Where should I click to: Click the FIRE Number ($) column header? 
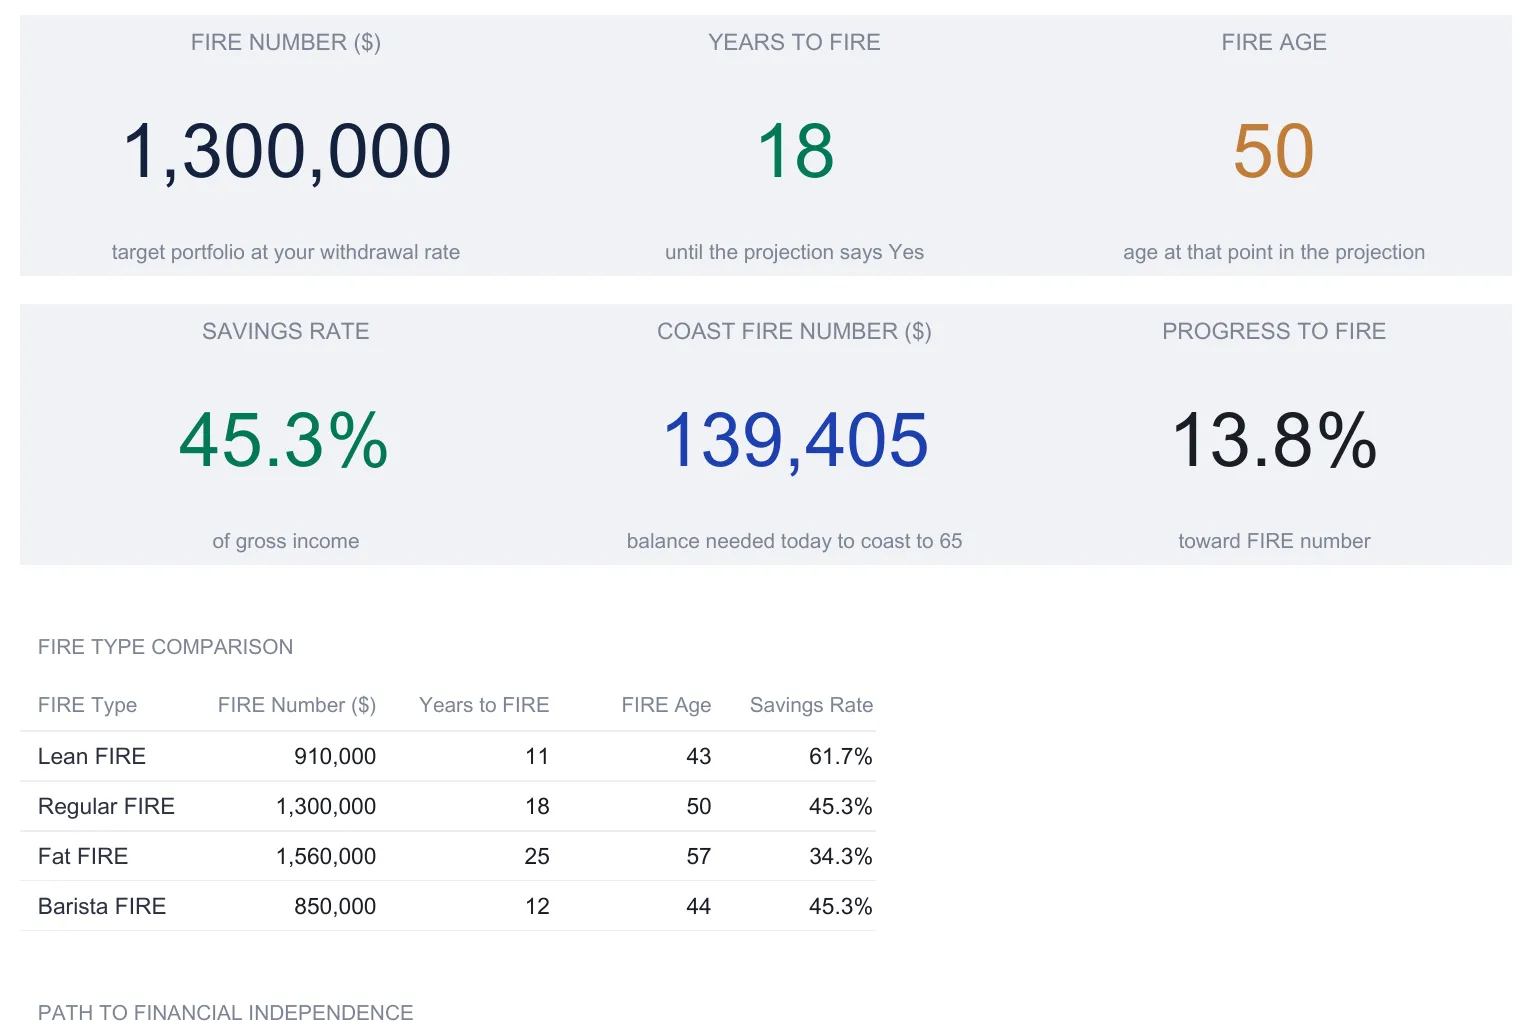click(x=297, y=705)
